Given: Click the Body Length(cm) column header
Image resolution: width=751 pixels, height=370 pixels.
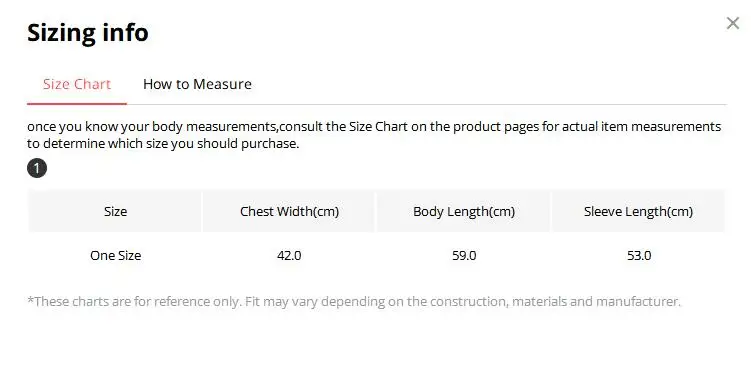Looking at the screenshot, I should coord(464,212).
